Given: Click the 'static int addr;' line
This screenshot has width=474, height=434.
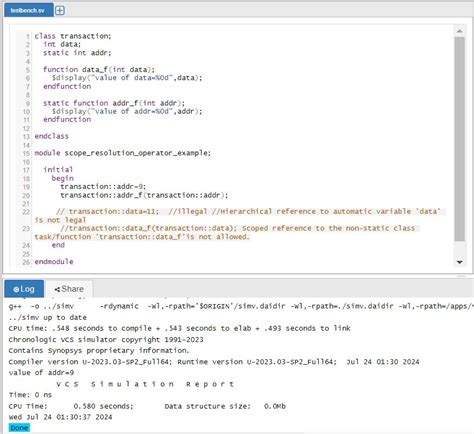Looking at the screenshot, I should tap(77, 53).
